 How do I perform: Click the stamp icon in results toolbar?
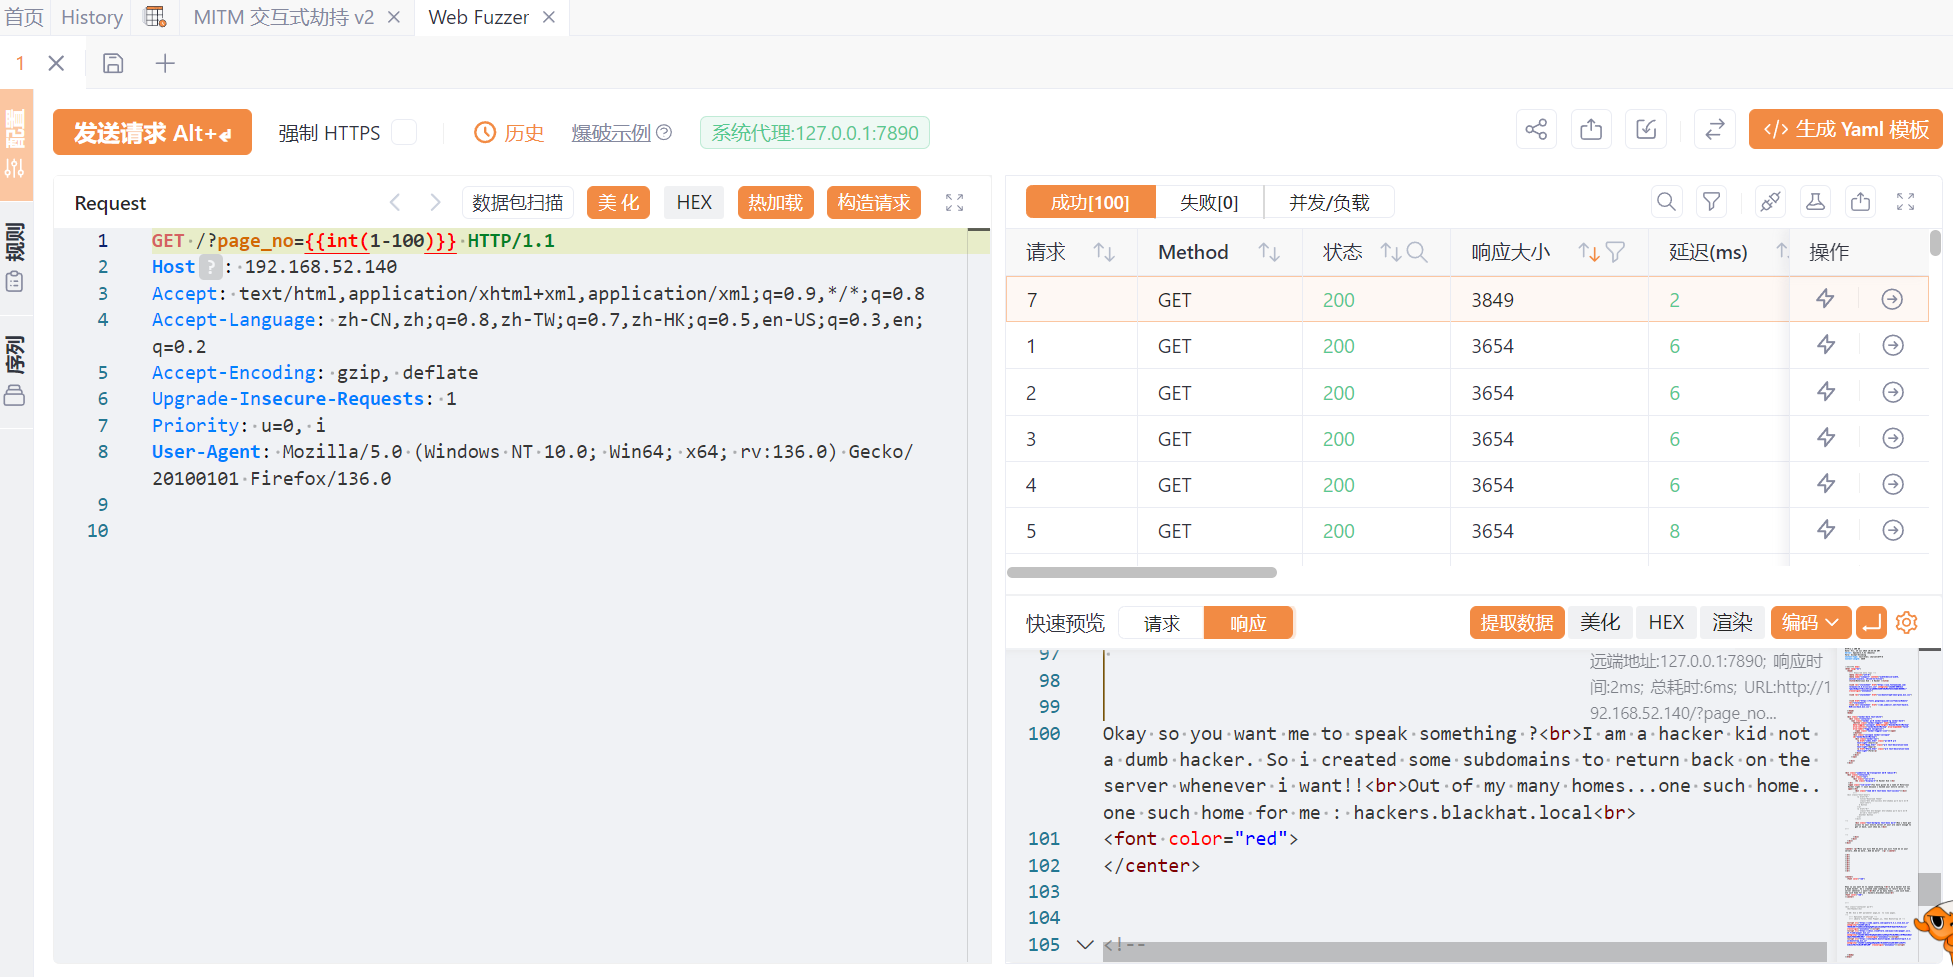(1815, 202)
